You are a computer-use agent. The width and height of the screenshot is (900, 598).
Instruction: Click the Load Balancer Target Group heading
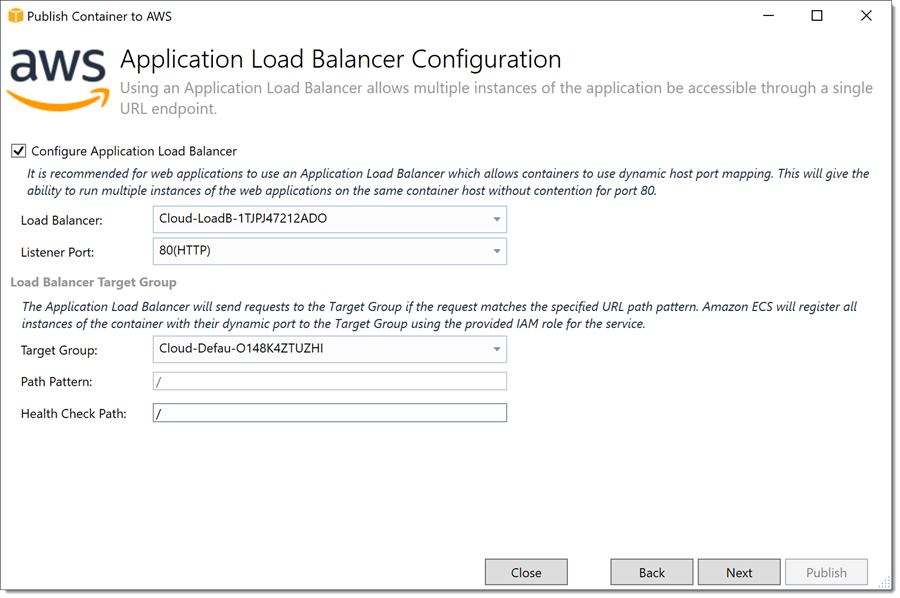(94, 282)
